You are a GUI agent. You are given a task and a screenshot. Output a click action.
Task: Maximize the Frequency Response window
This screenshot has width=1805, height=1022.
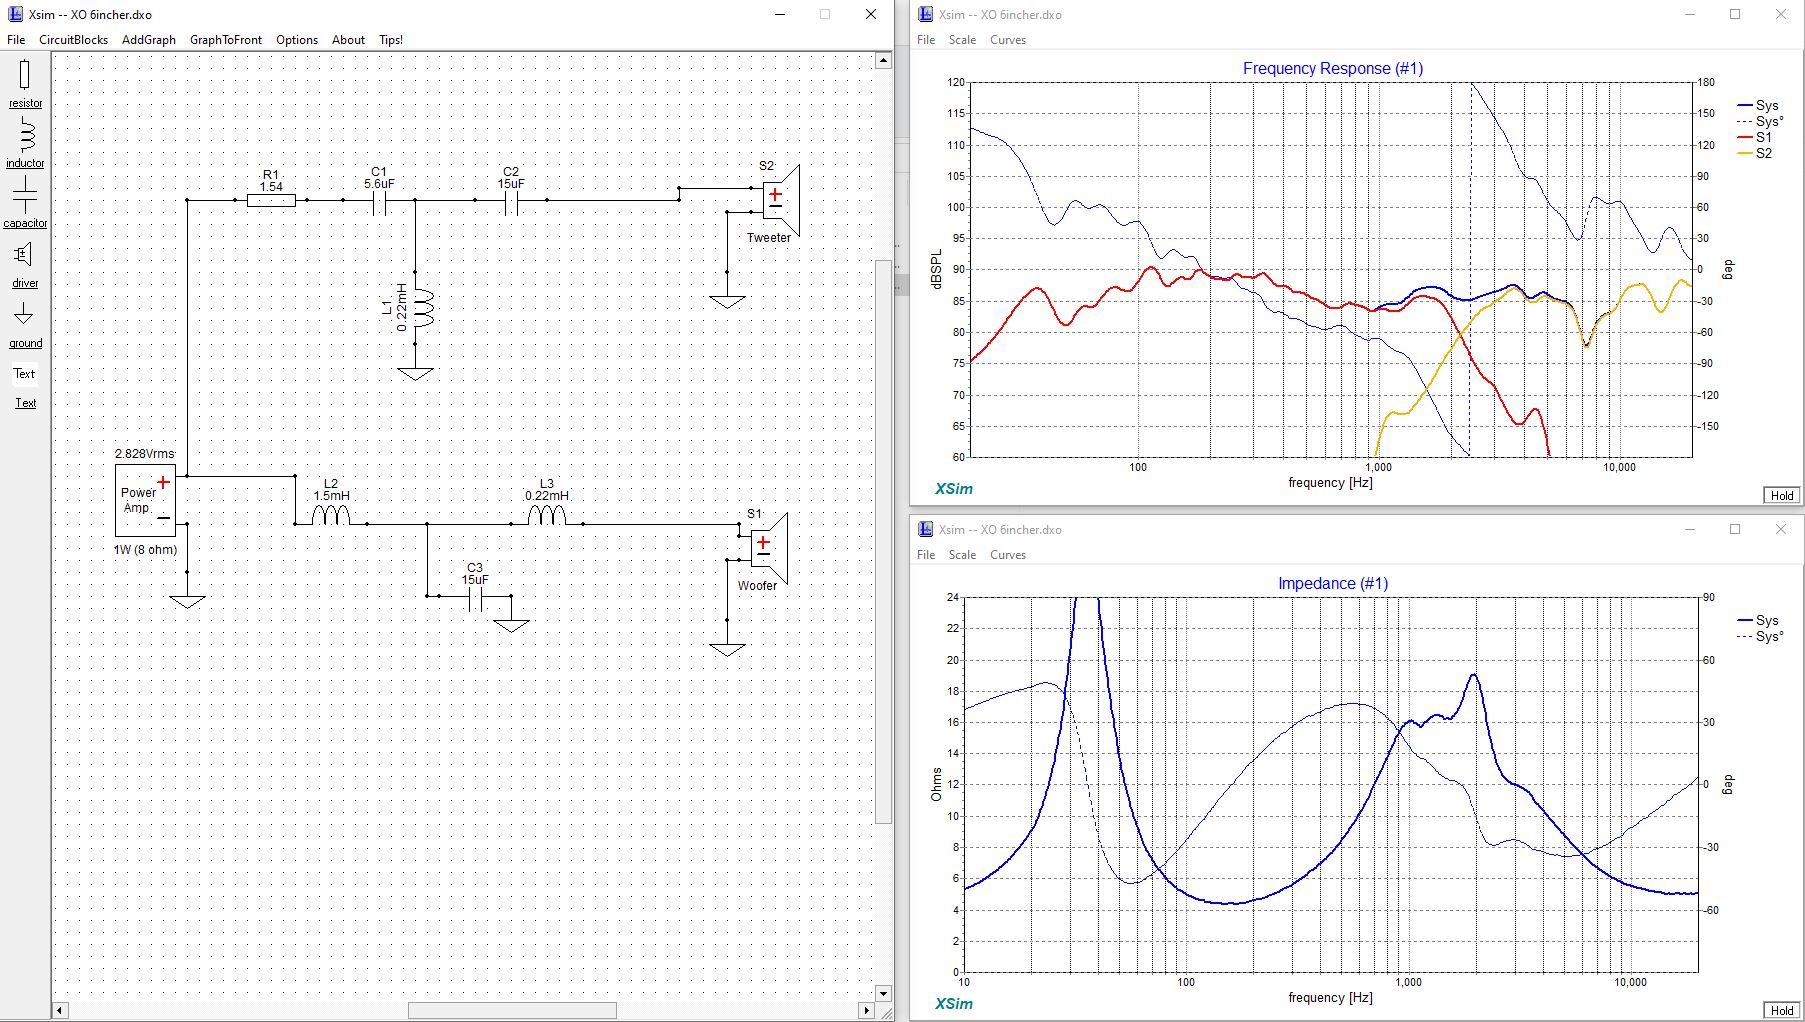(1735, 14)
